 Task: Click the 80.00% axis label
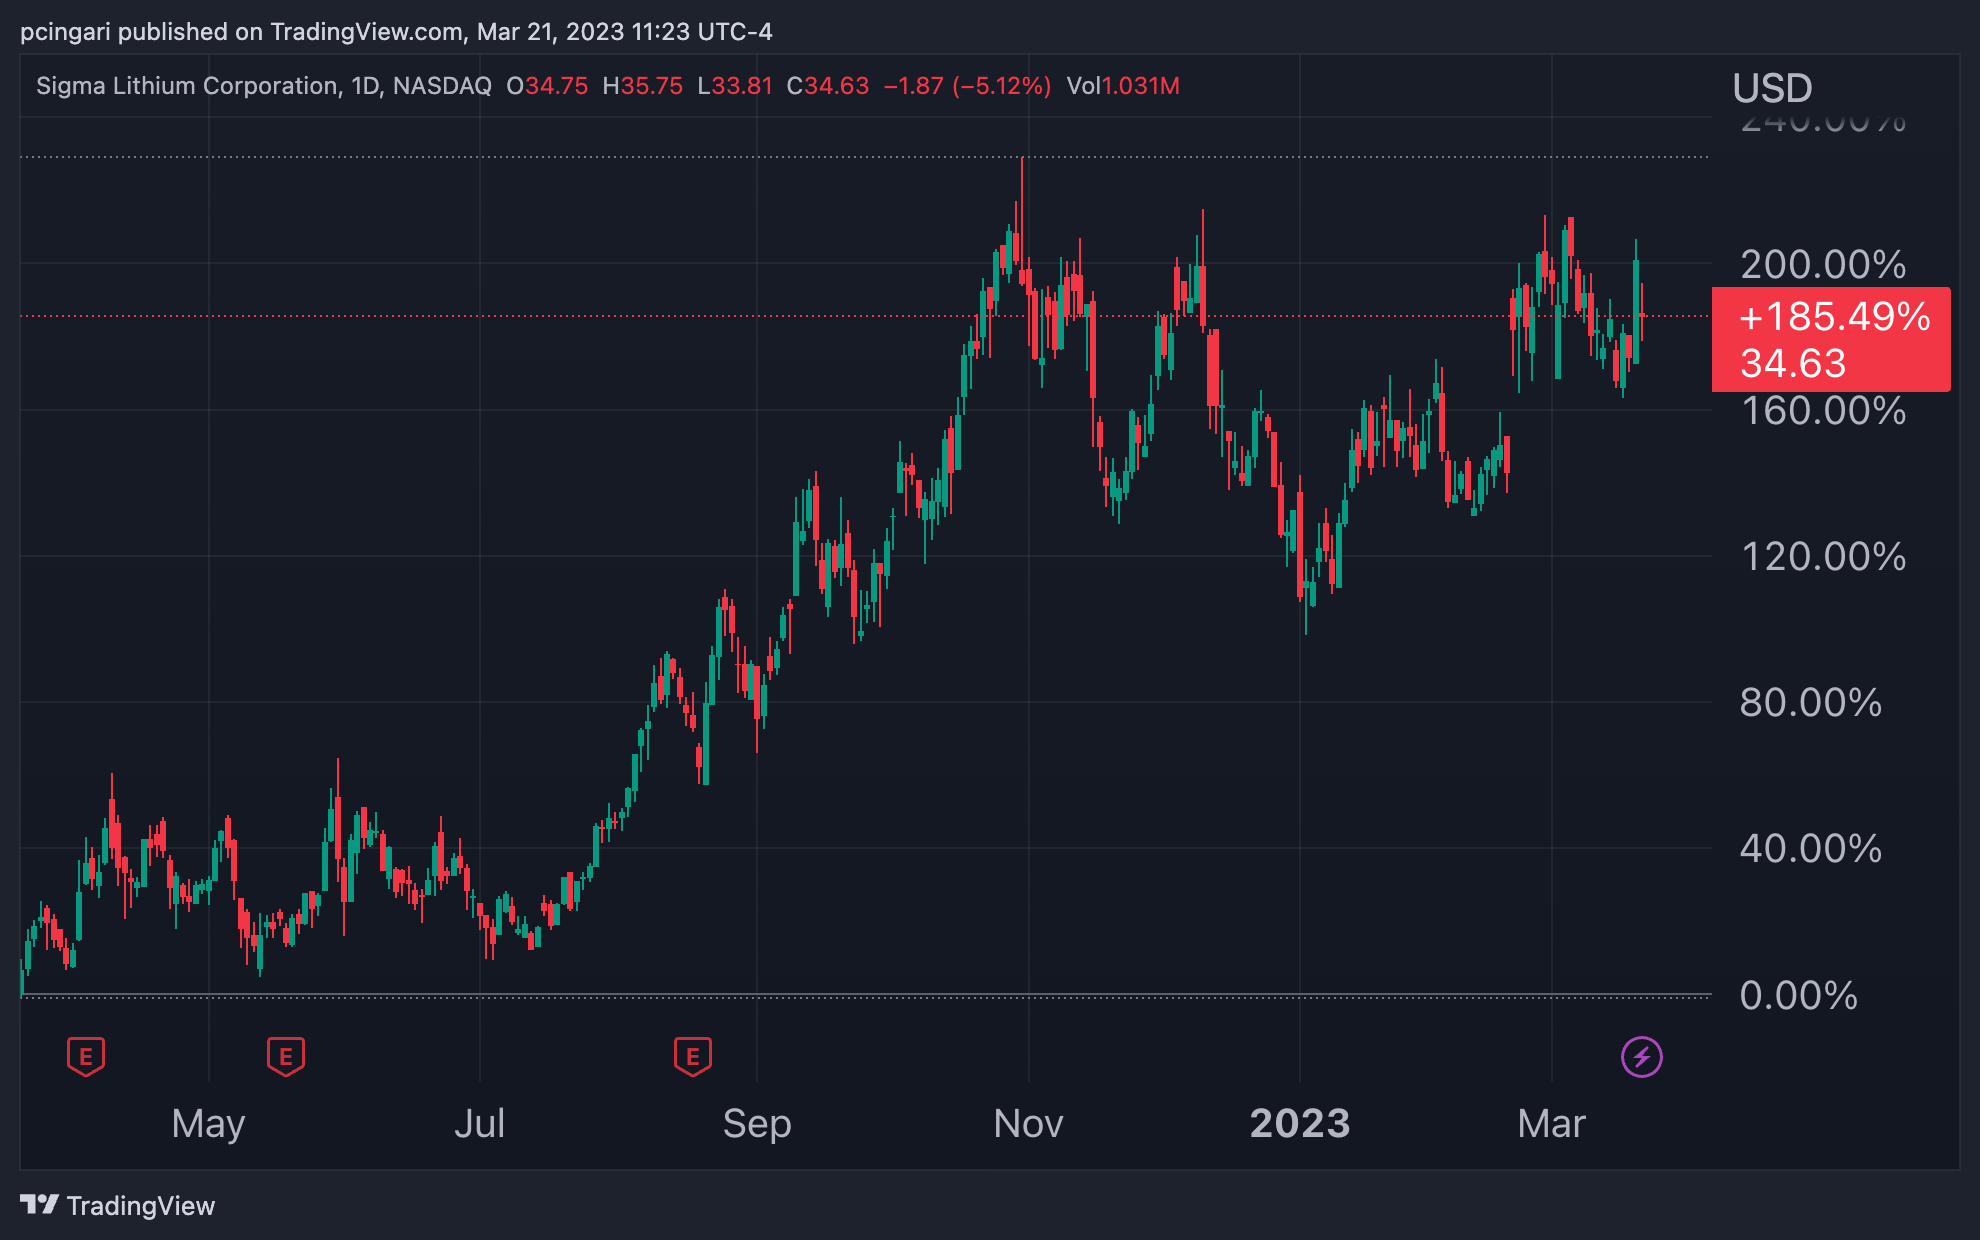pyautogui.click(x=1811, y=703)
